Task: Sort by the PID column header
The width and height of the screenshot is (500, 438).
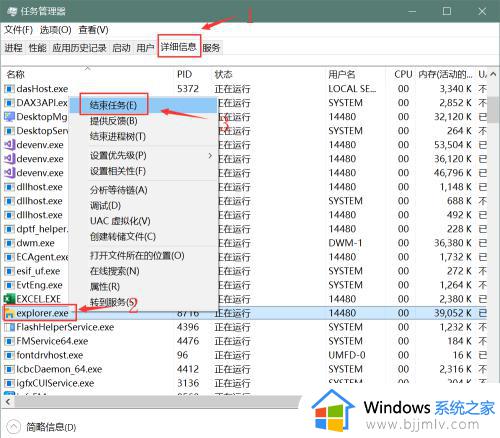Action: [192, 74]
